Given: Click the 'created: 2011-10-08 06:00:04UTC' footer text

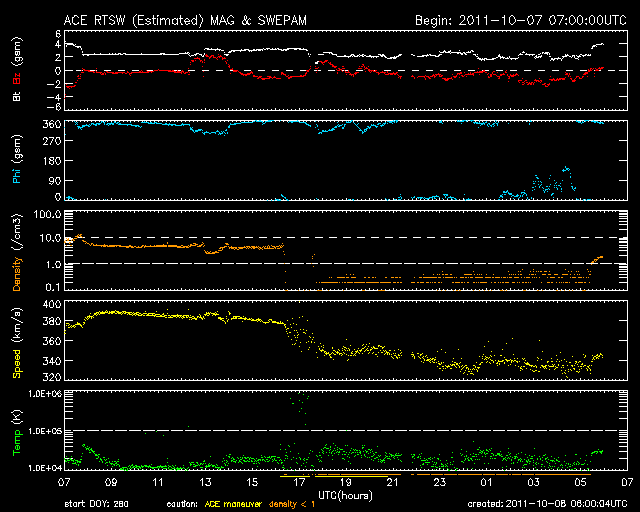Looking at the screenshot, I should [547, 504].
